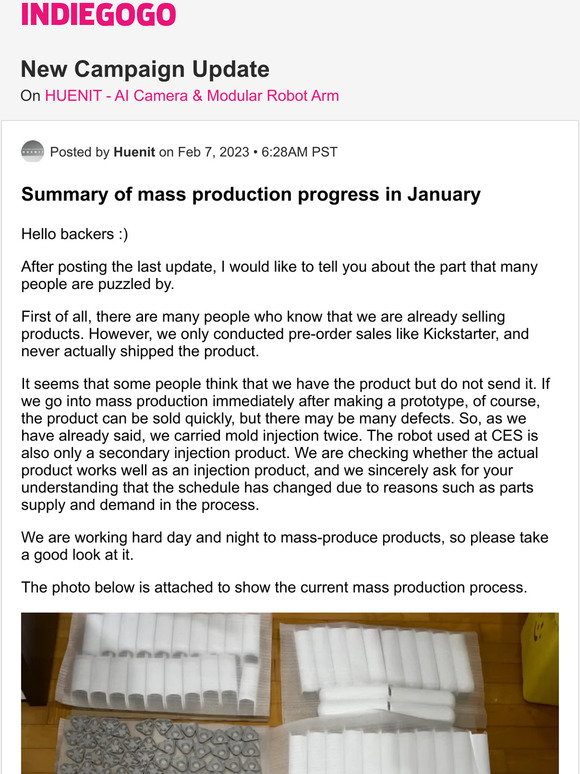Click the Huenit profile avatar
Viewport: 580px width, 774px height.
pos(33,152)
